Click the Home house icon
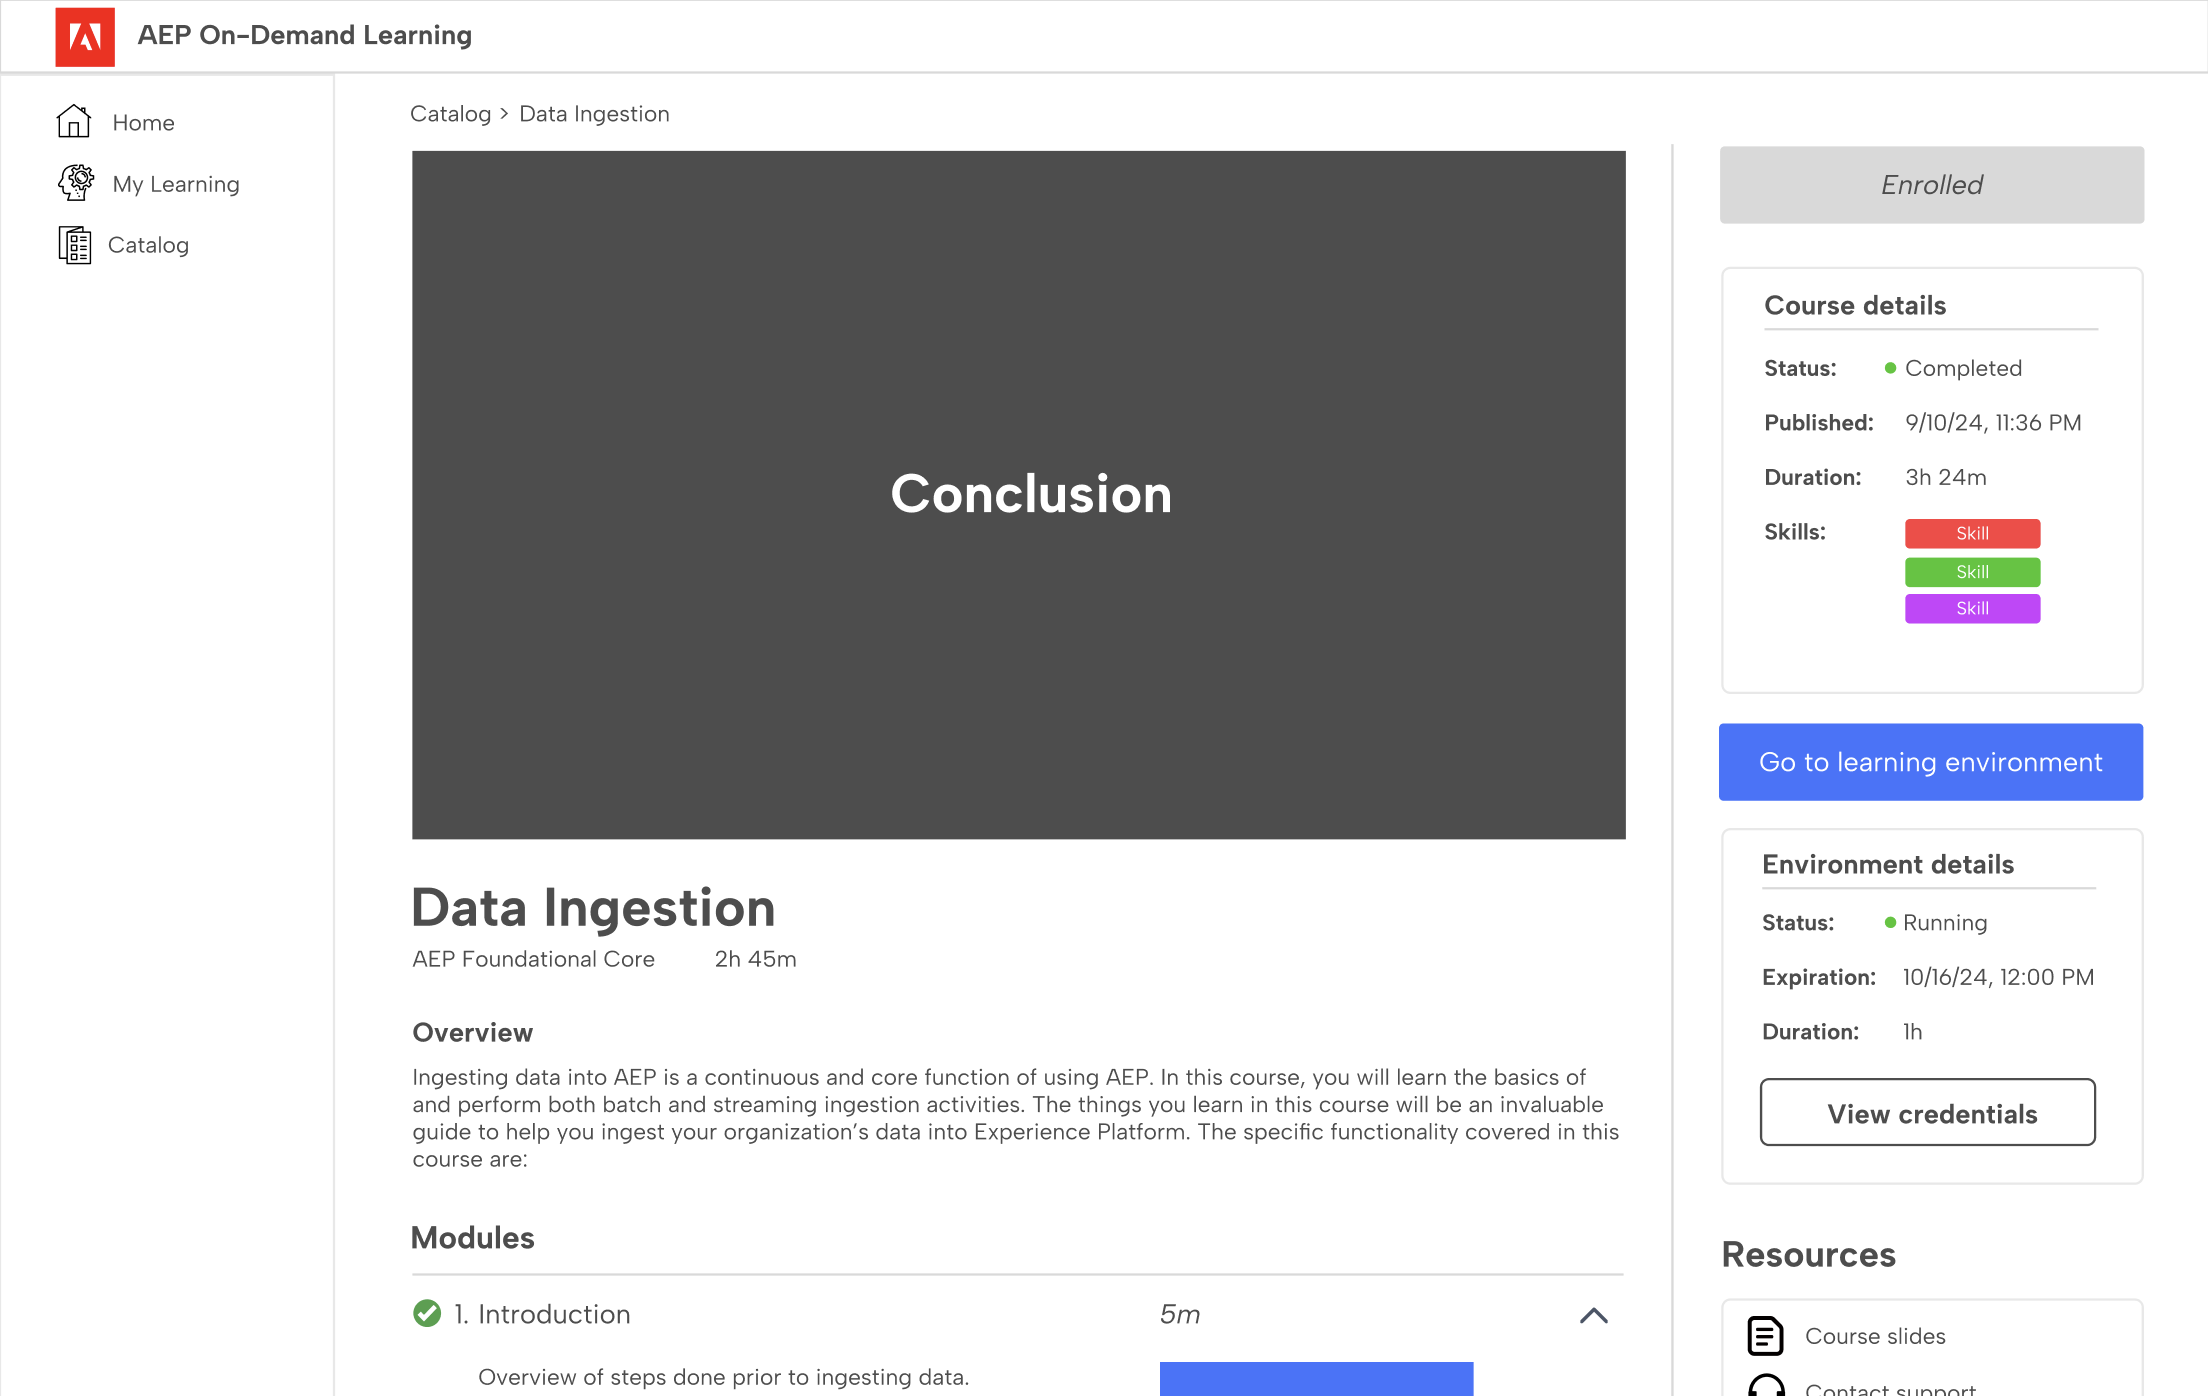The width and height of the screenshot is (2208, 1396). 74,121
